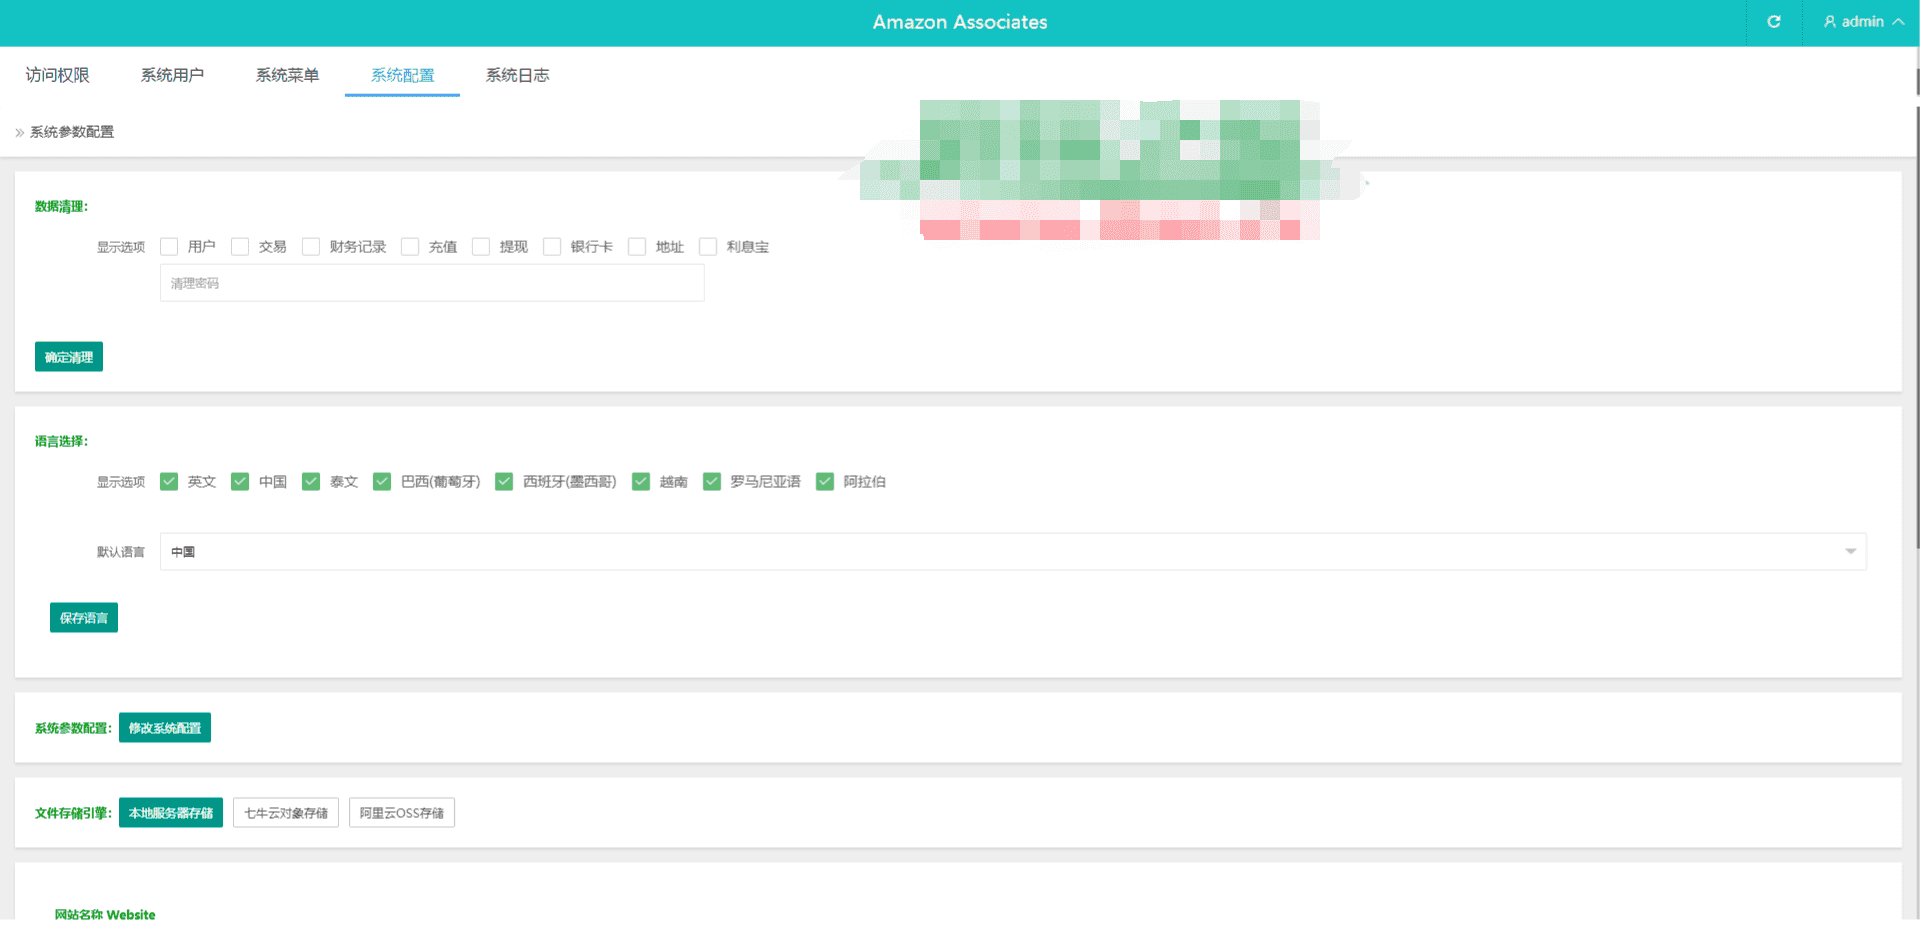The image size is (1923, 930).
Task: Check the 用户 data cleanup checkbox
Action: (x=169, y=247)
